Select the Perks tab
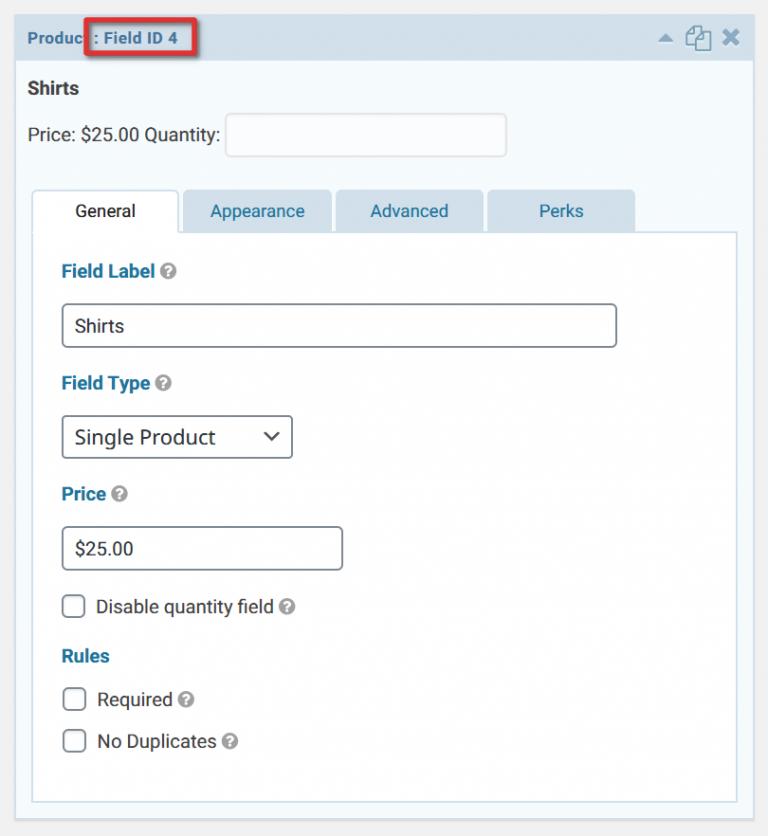 (x=561, y=211)
